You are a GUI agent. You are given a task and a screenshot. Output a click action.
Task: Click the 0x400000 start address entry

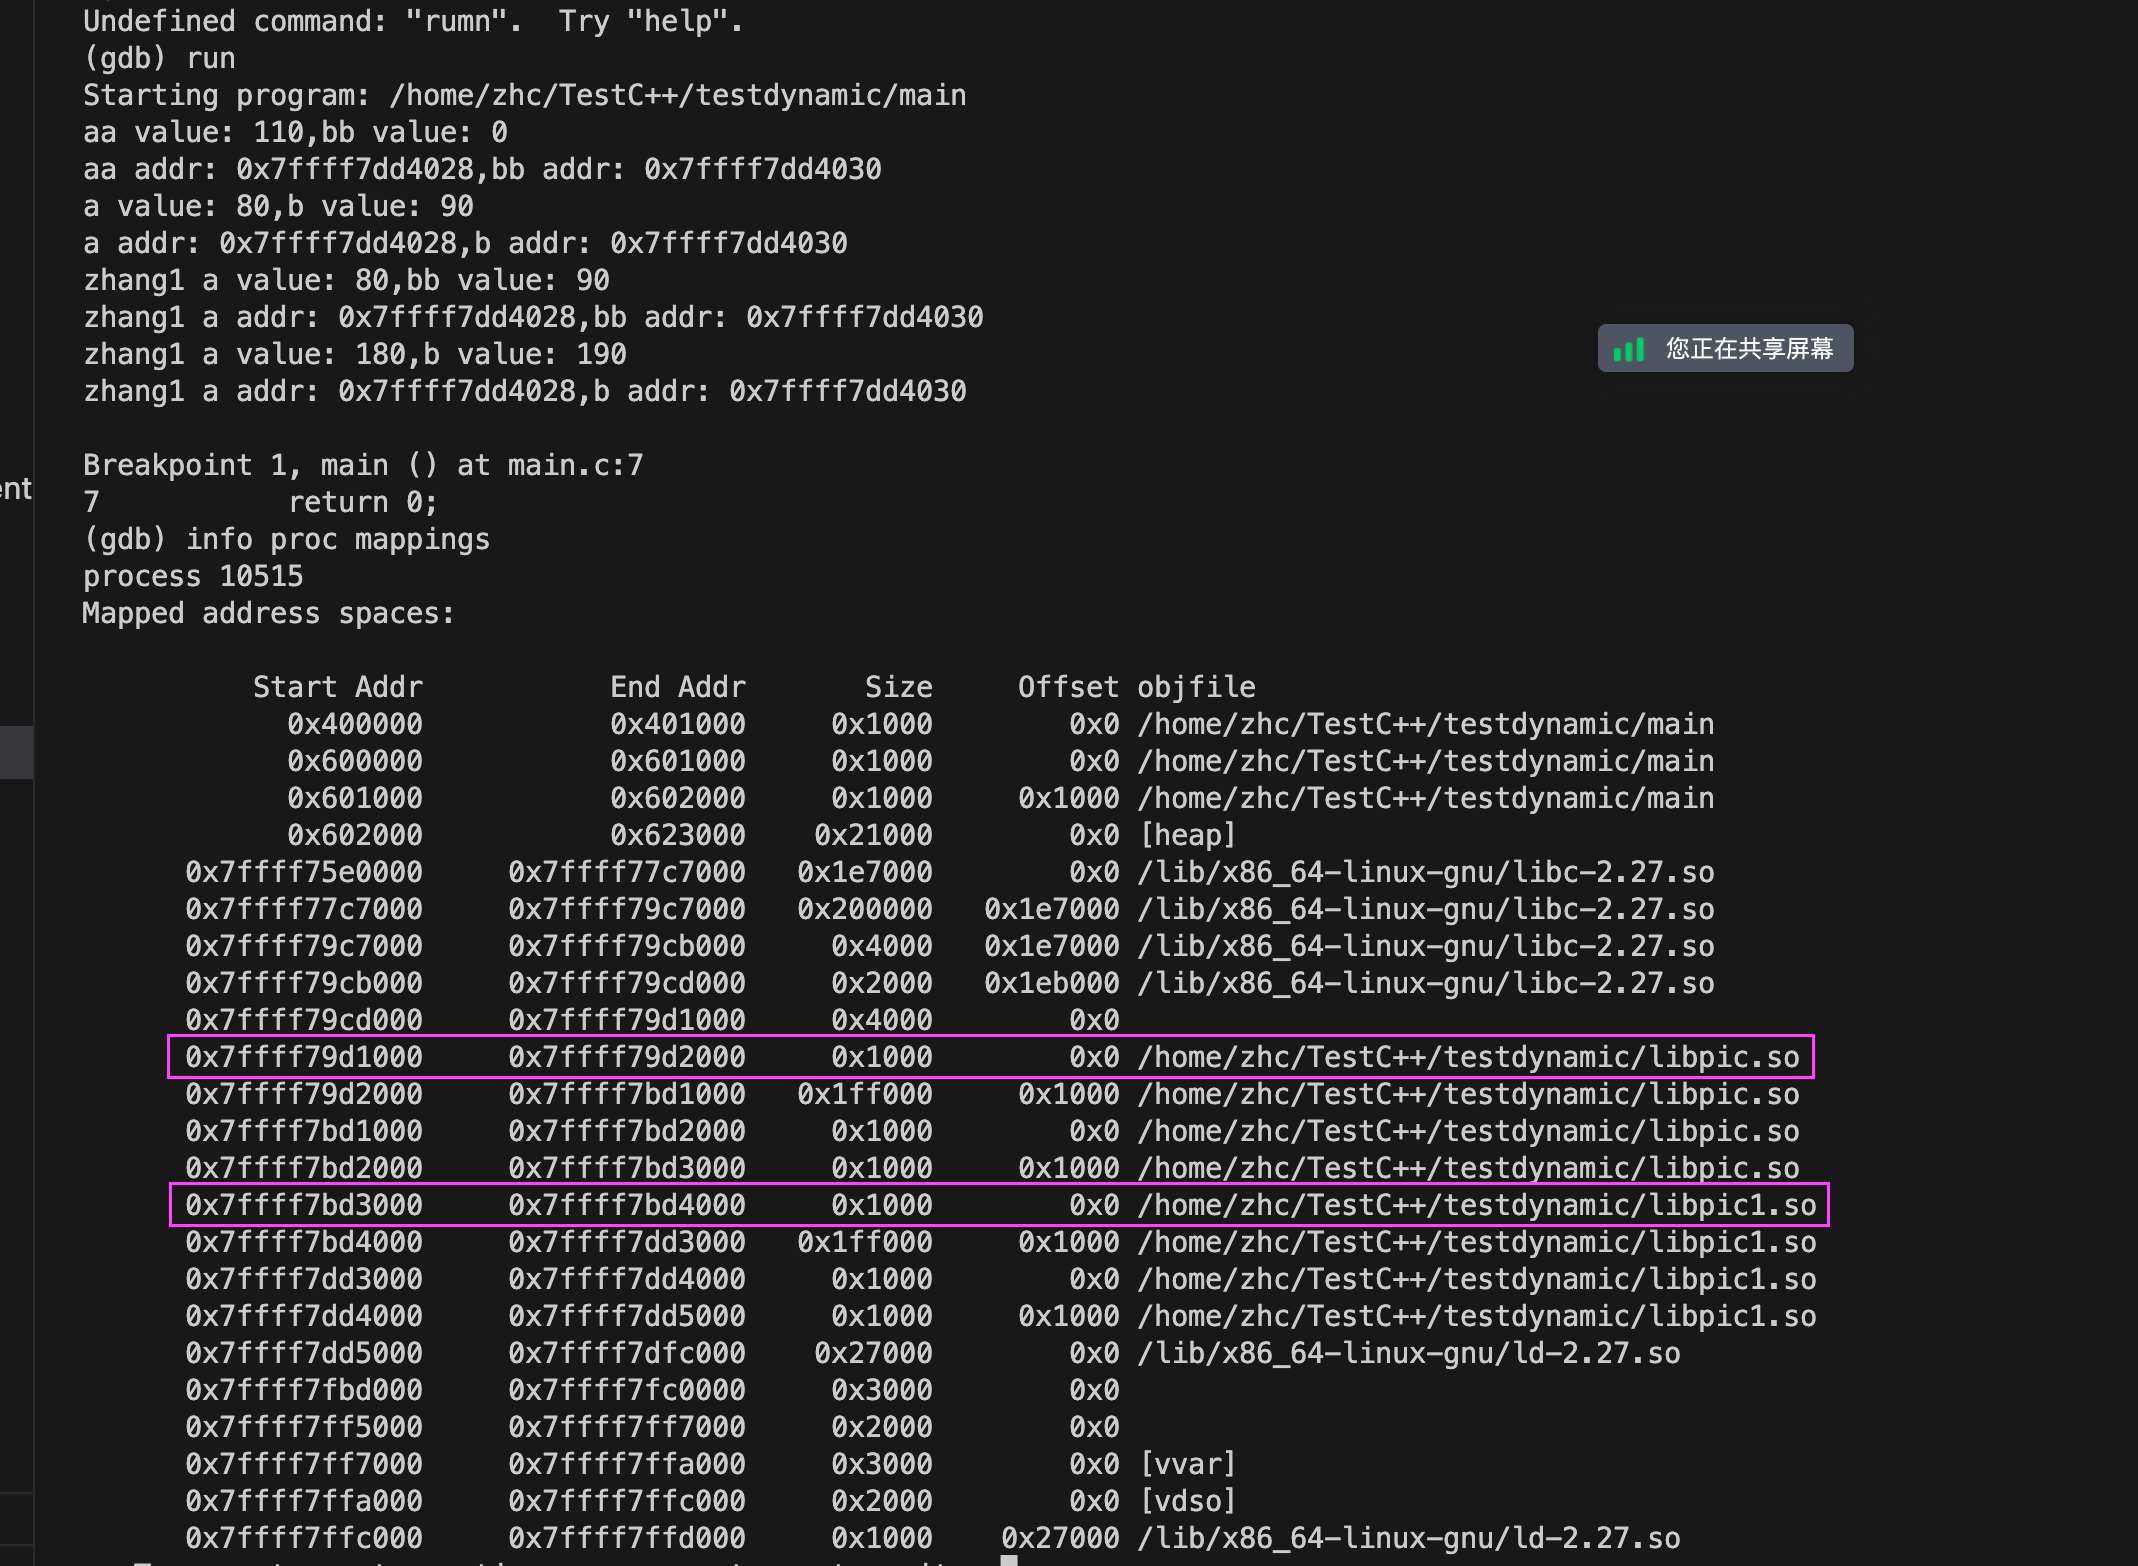(x=354, y=724)
